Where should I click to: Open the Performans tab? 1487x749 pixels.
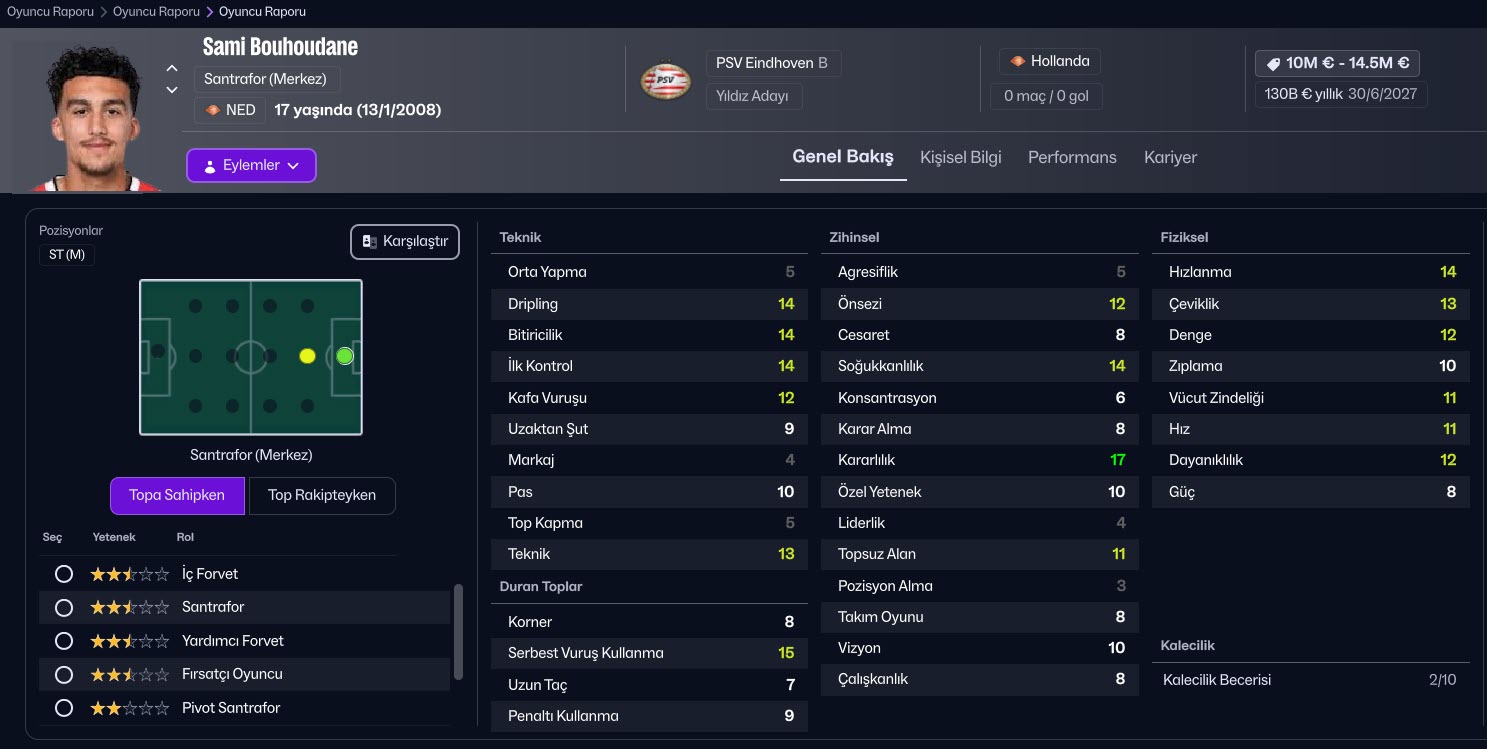coord(1072,157)
